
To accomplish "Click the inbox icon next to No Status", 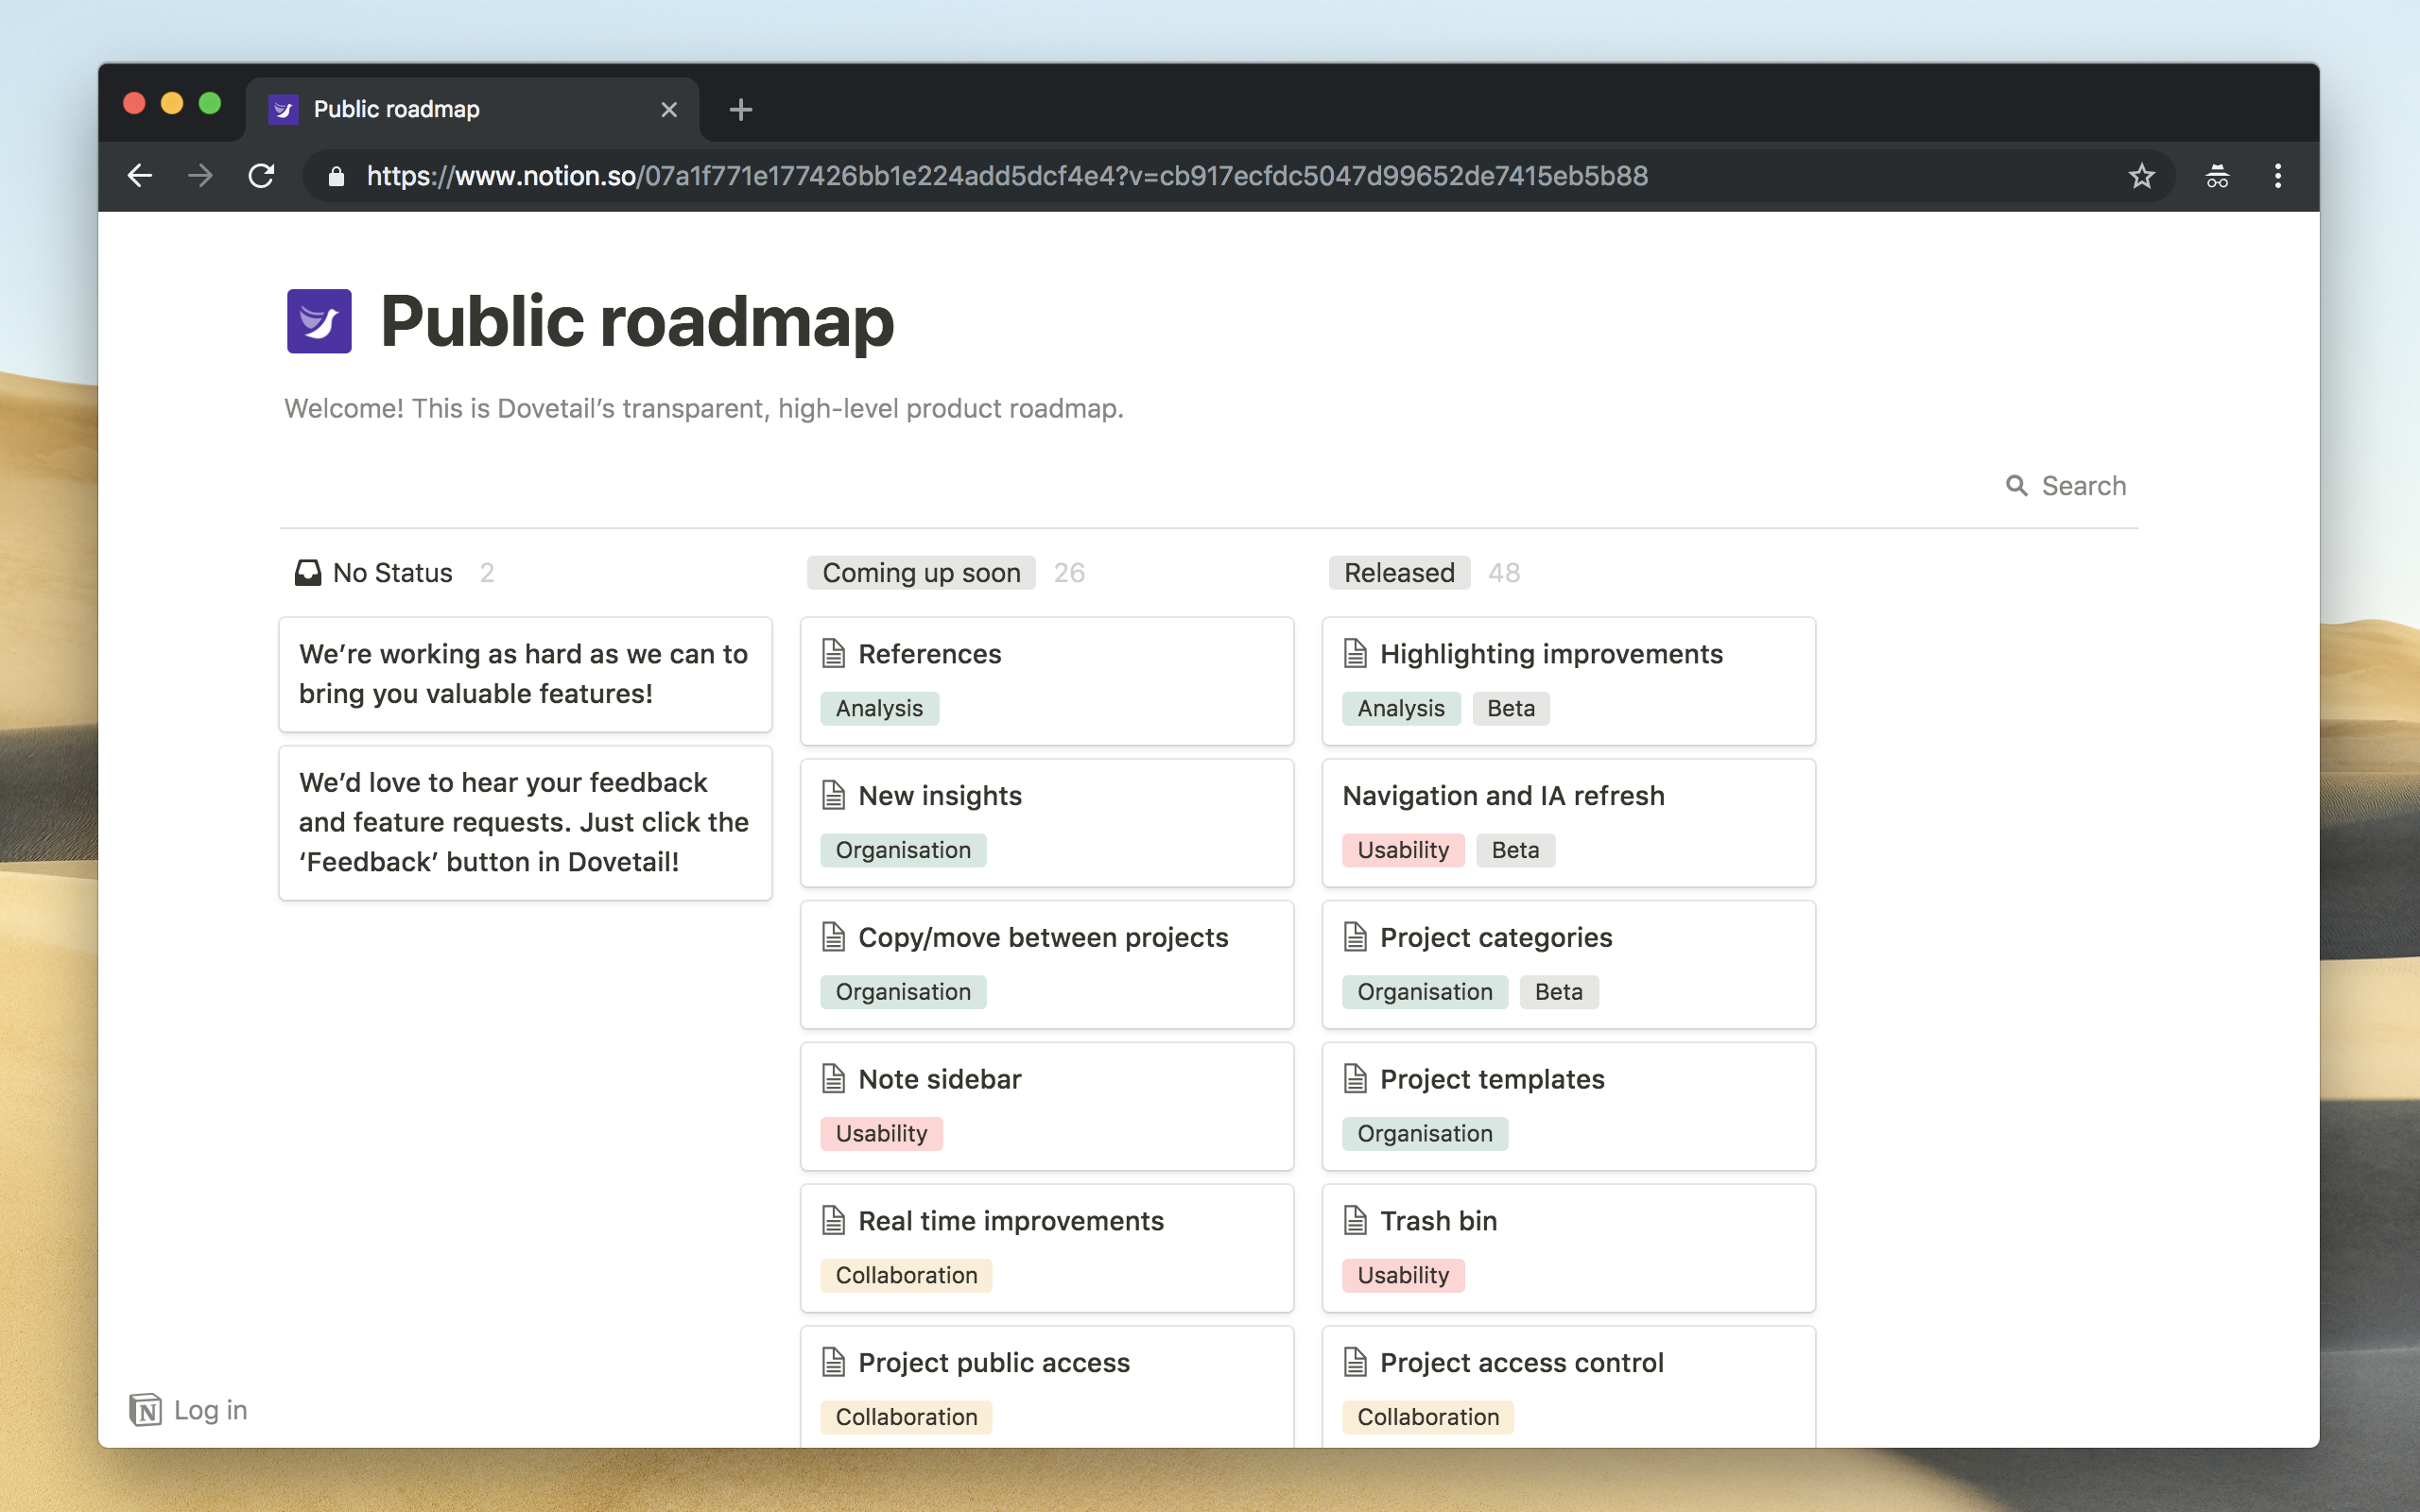I will (x=309, y=572).
